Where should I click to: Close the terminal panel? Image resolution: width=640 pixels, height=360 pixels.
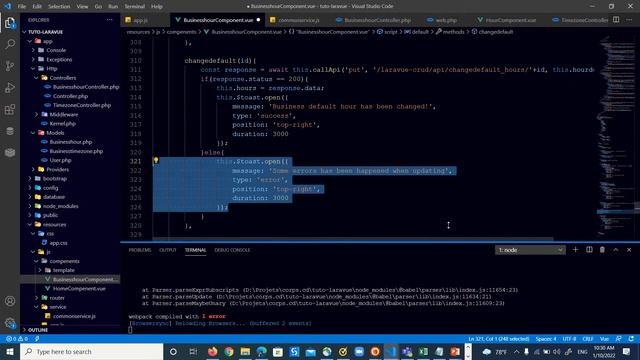pos(629,250)
